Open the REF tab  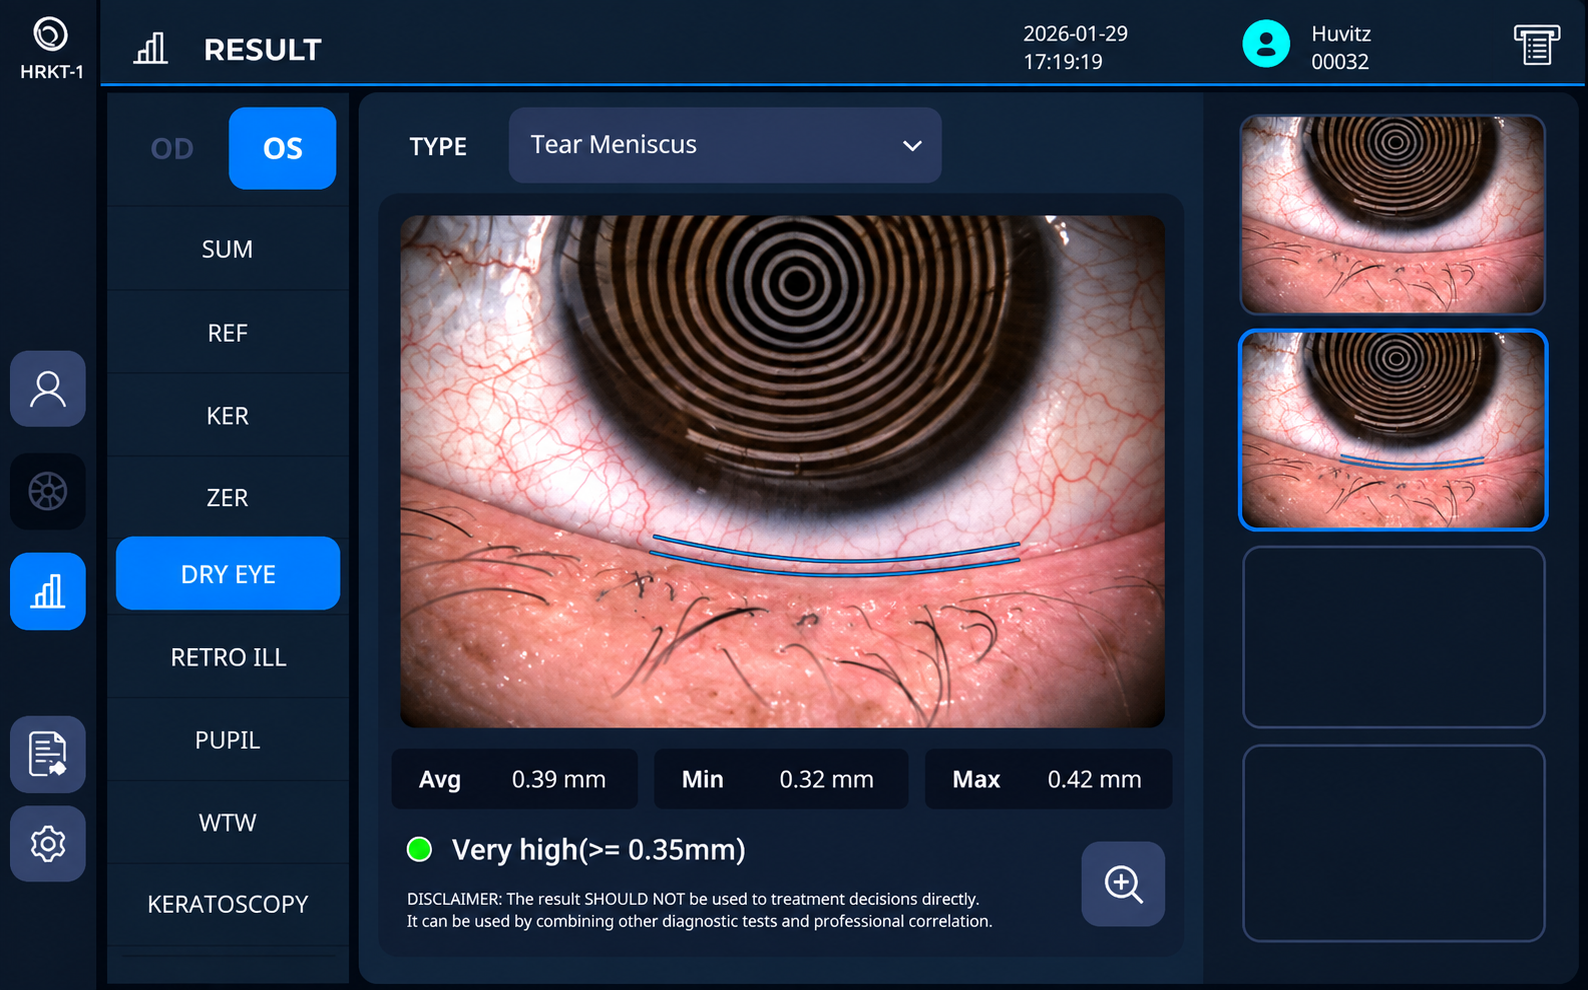[x=228, y=333]
